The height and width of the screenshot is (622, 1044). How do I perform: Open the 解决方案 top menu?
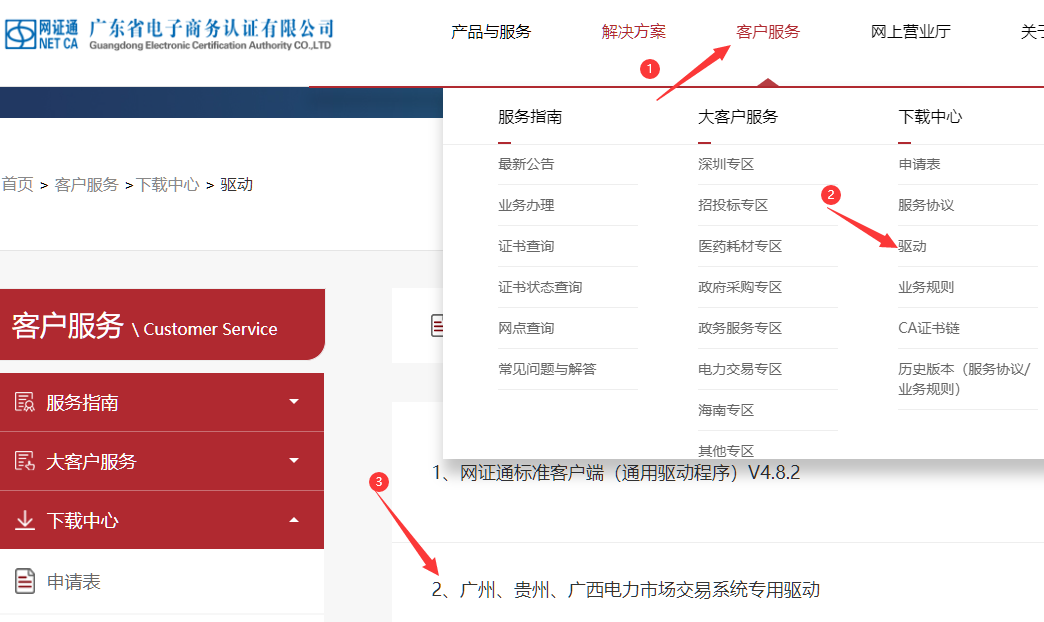[x=633, y=32]
